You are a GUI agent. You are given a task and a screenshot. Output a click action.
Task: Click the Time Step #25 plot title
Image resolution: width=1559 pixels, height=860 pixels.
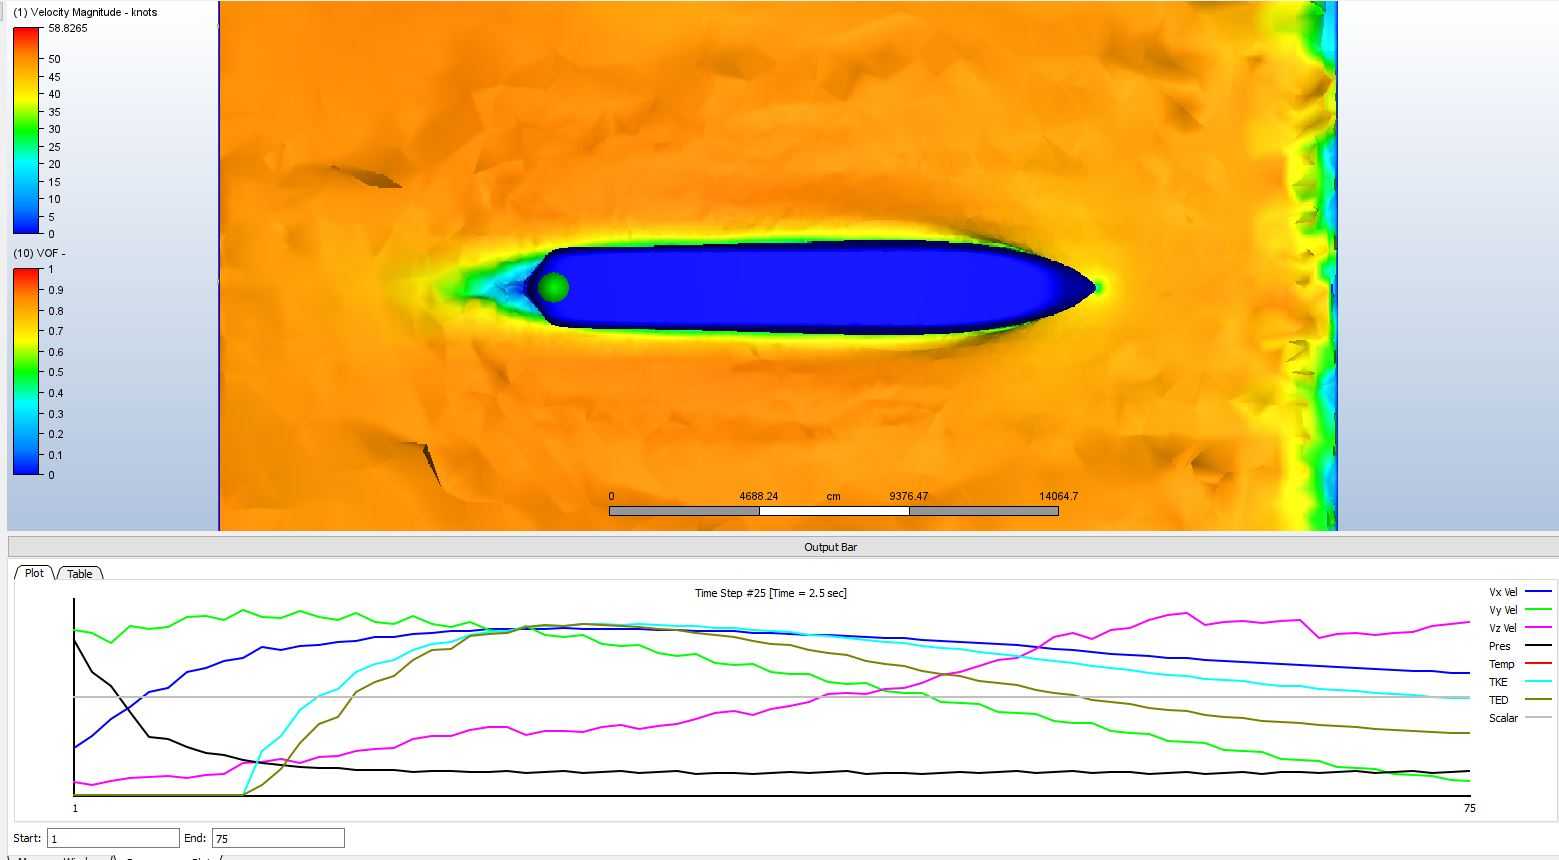coord(770,593)
